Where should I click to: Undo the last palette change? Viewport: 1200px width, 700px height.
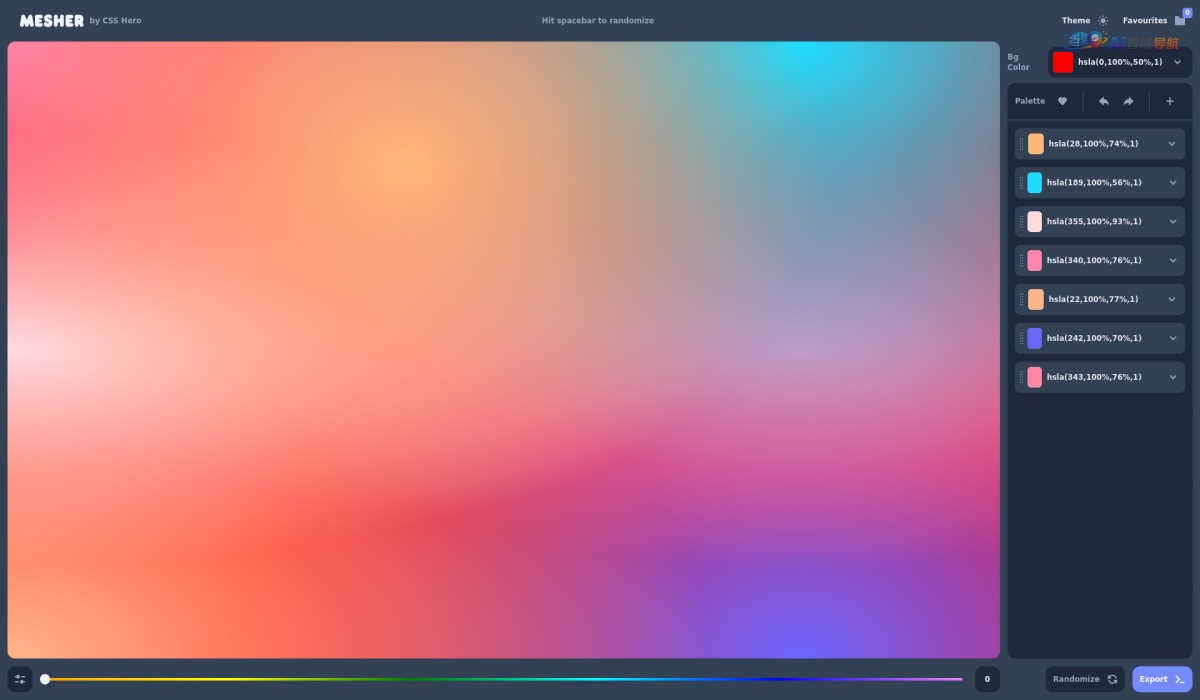(1104, 101)
